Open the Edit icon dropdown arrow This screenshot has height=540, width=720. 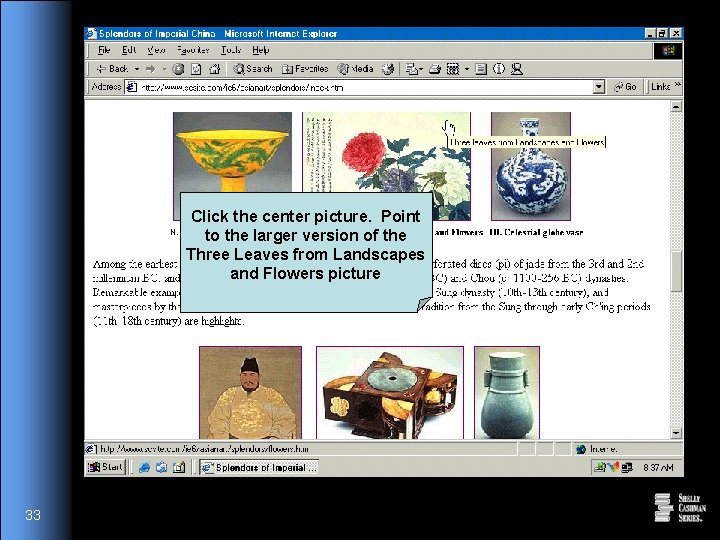(x=467, y=69)
